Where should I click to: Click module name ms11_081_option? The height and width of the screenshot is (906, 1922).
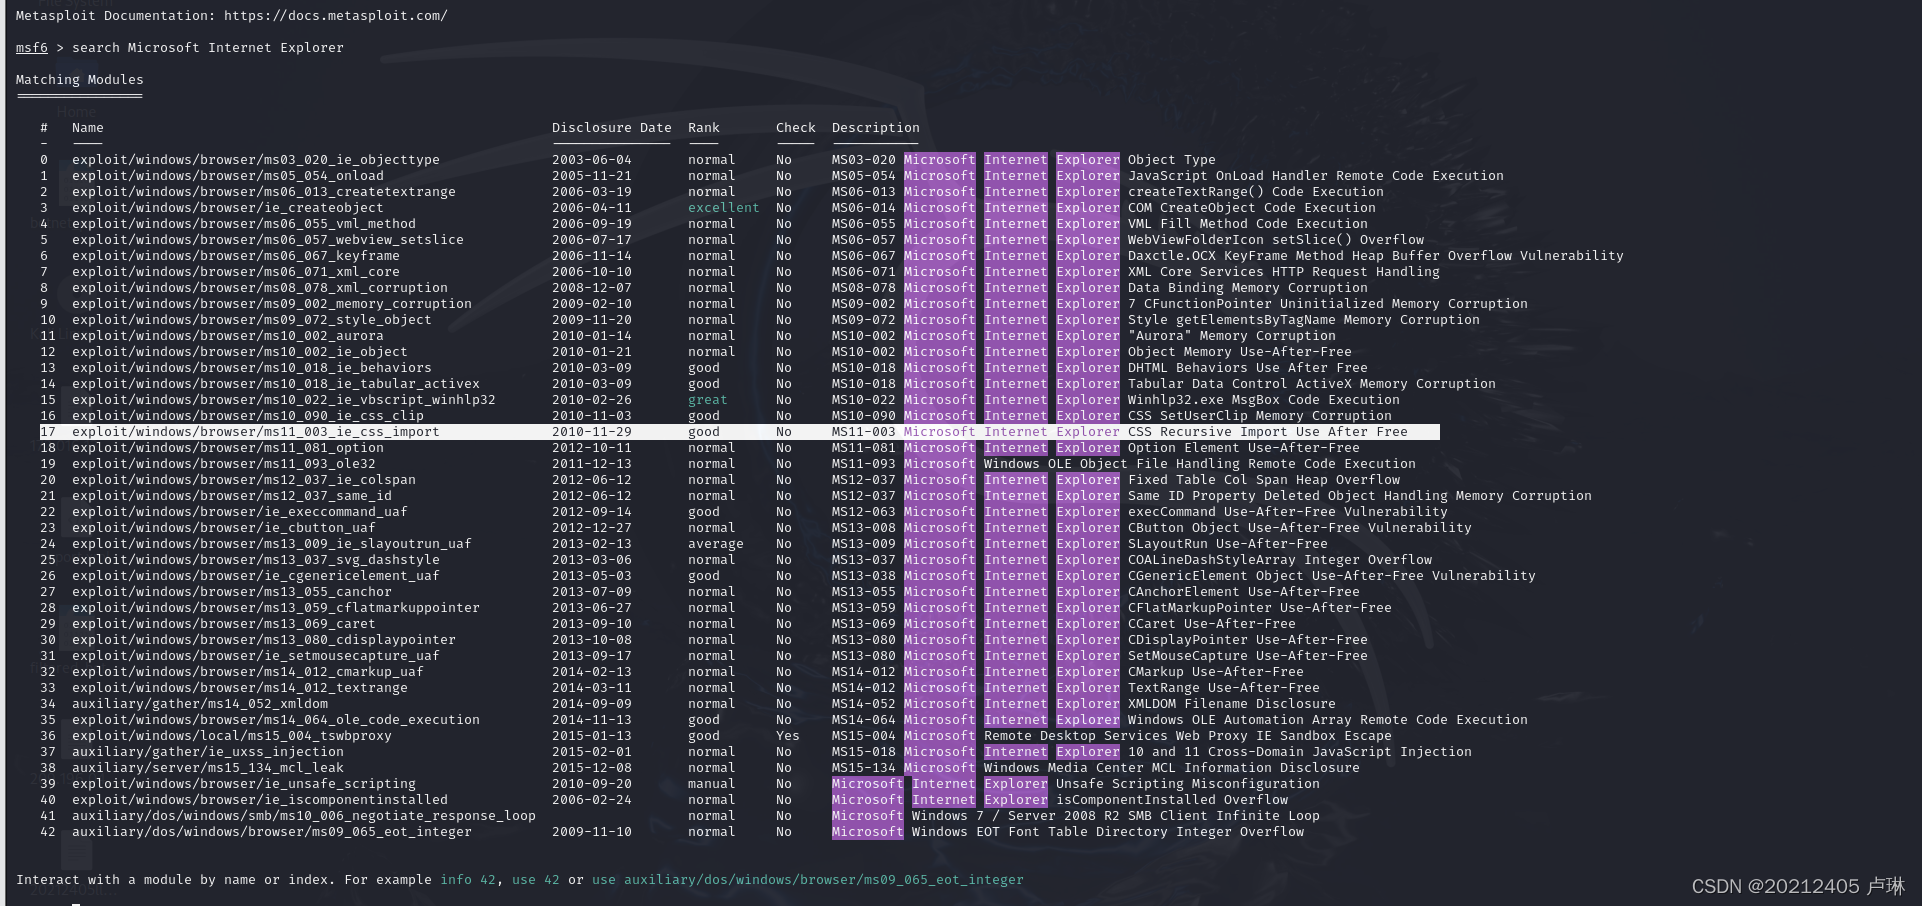coord(228,448)
